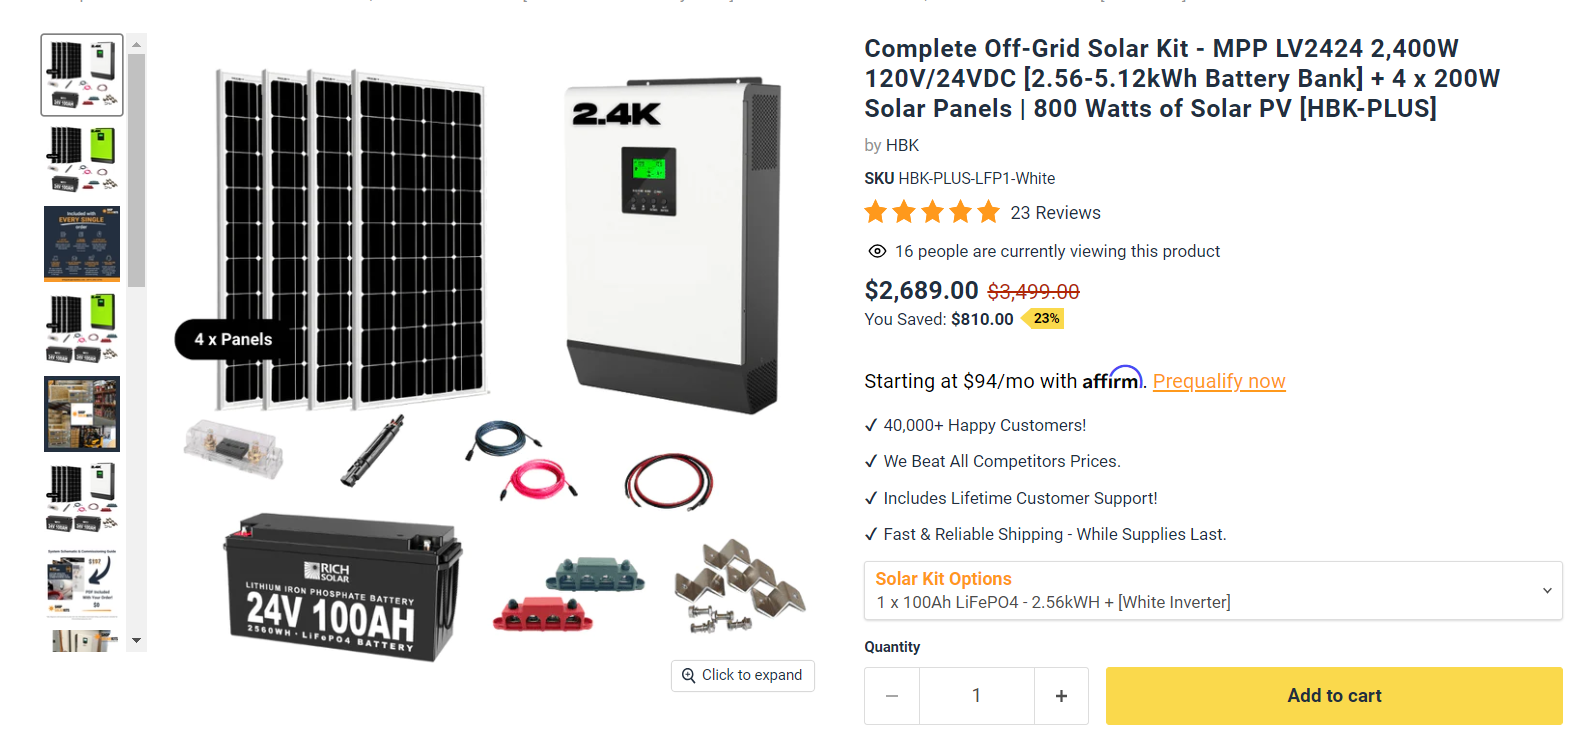Click the Click to expand button
The height and width of the screenshot is (746, 1596).
743,675
